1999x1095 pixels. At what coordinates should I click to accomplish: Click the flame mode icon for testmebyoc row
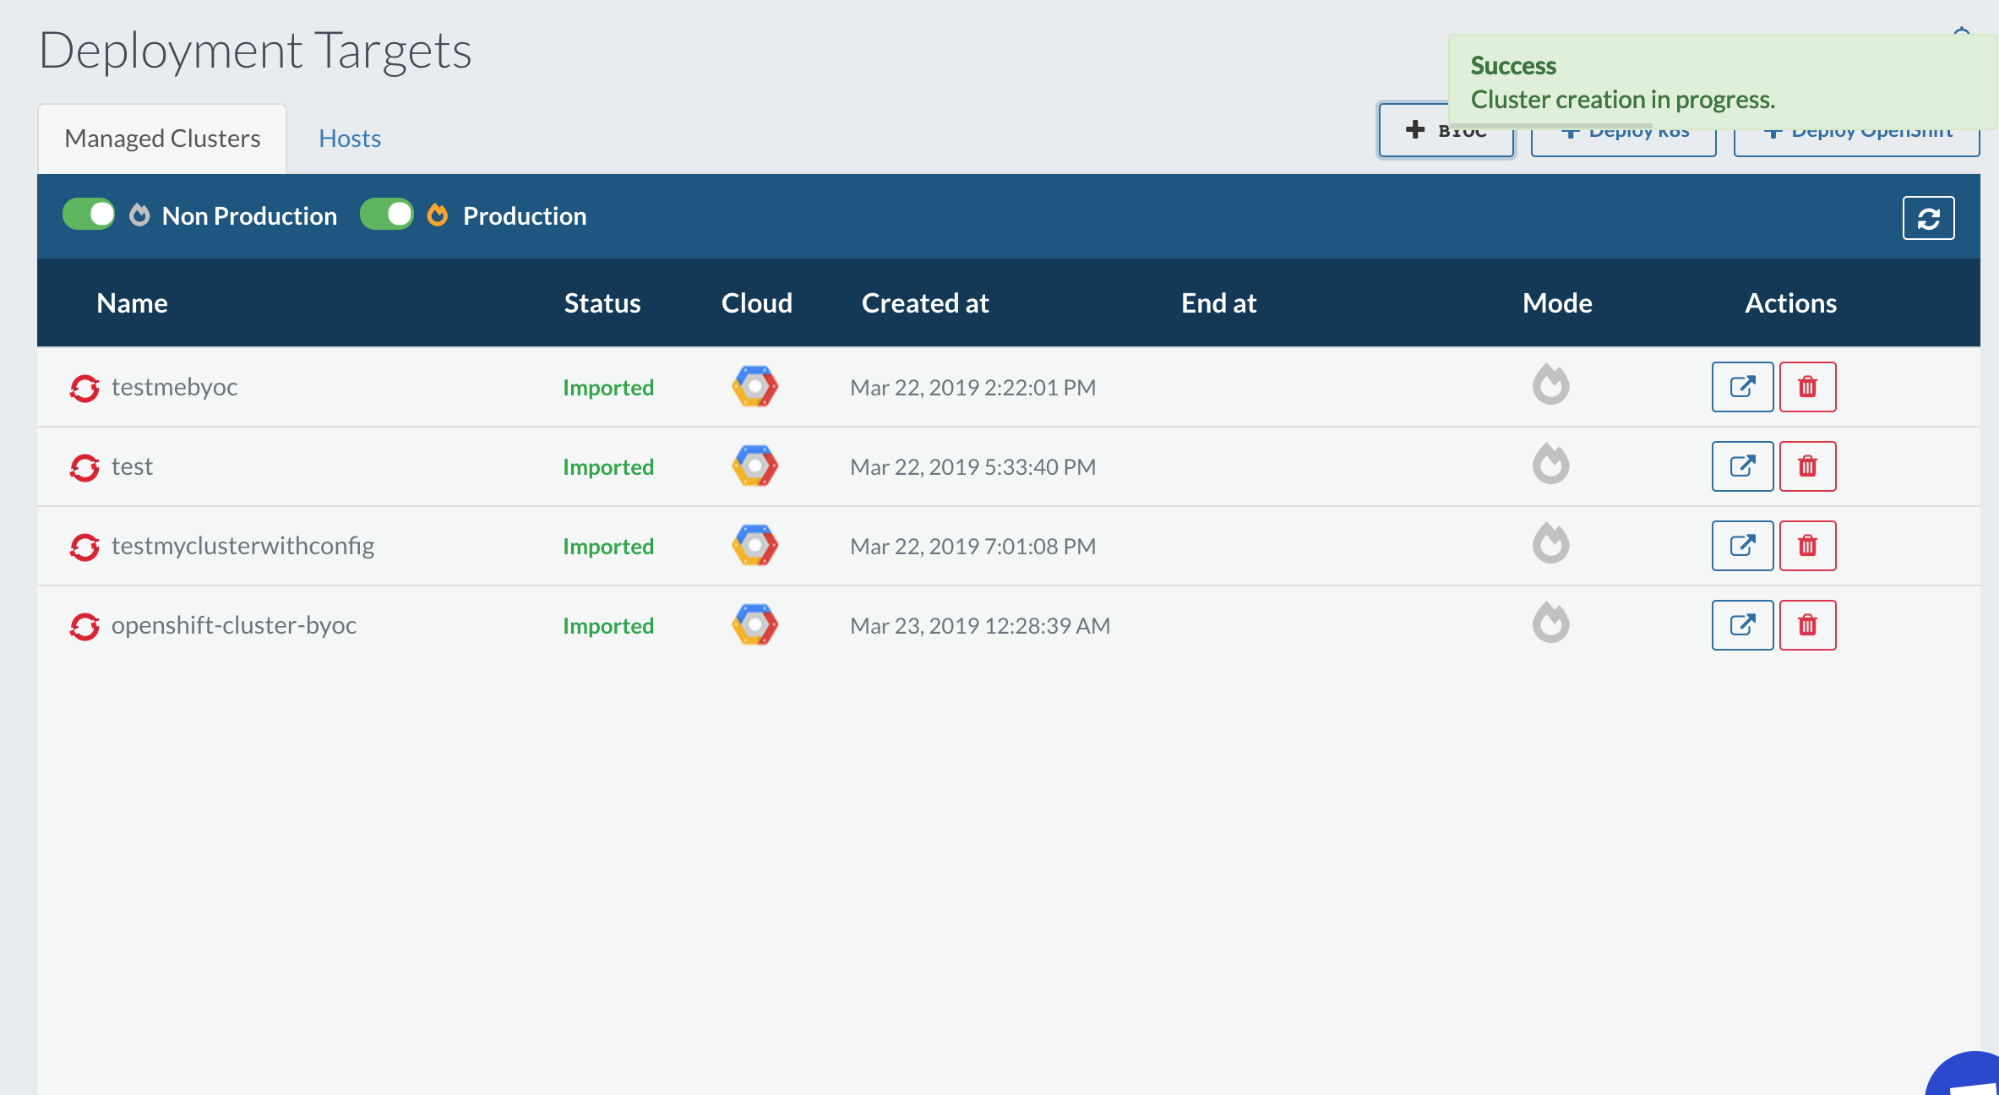(1551, 385)
